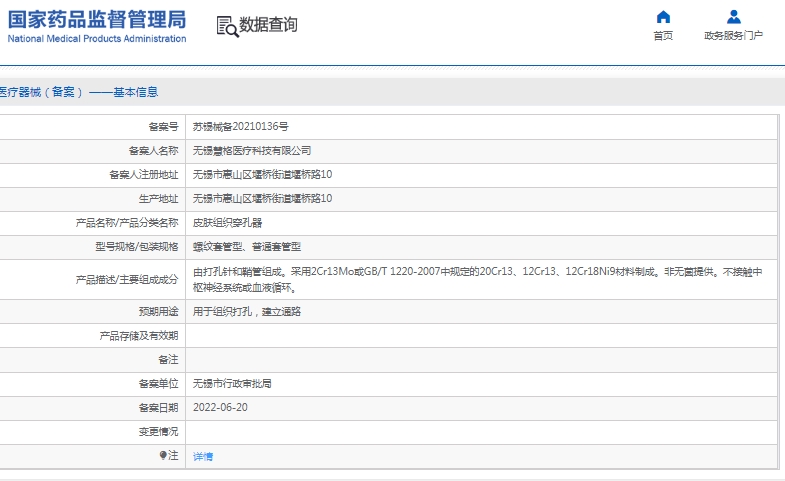Click the value 无锡市行政审批局
Image resolution: width=785 pixels, height=481 pixels.
point(232,383)
